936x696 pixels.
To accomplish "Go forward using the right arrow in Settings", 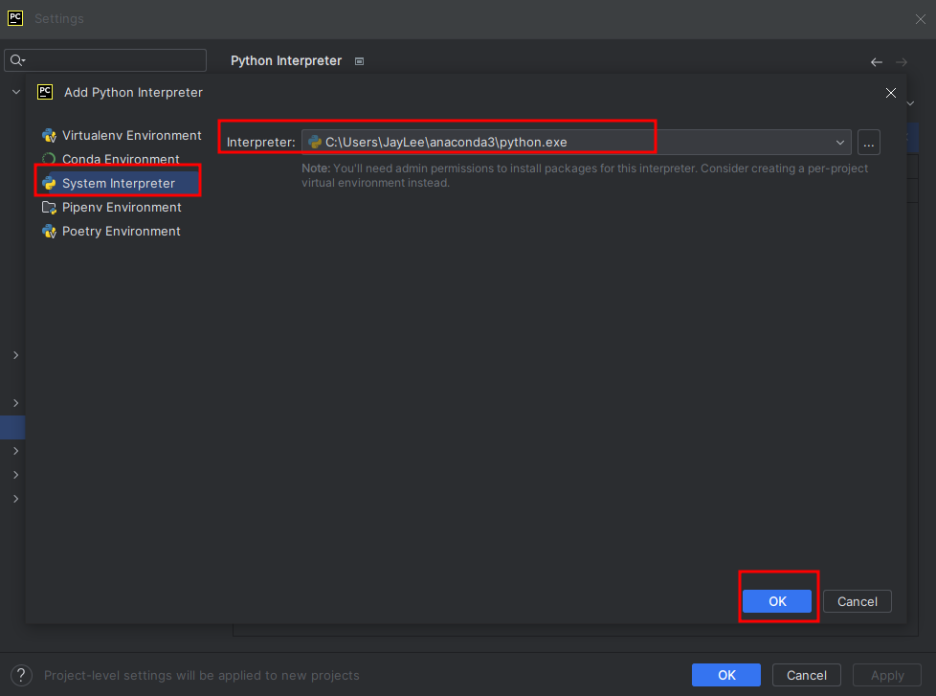I will point(901,62).
